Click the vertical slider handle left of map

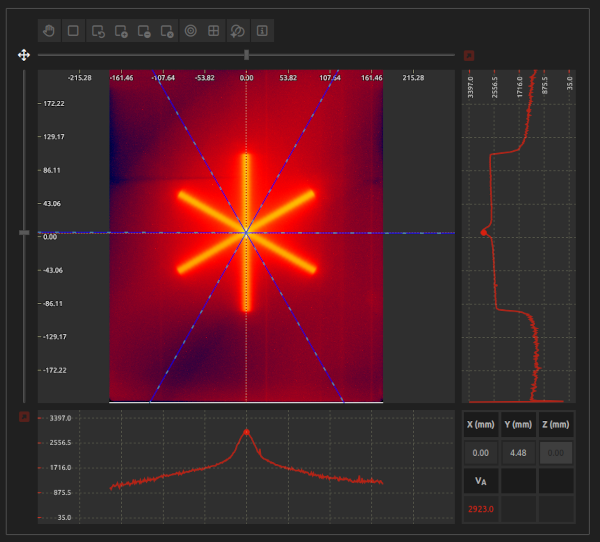point(23,232)
